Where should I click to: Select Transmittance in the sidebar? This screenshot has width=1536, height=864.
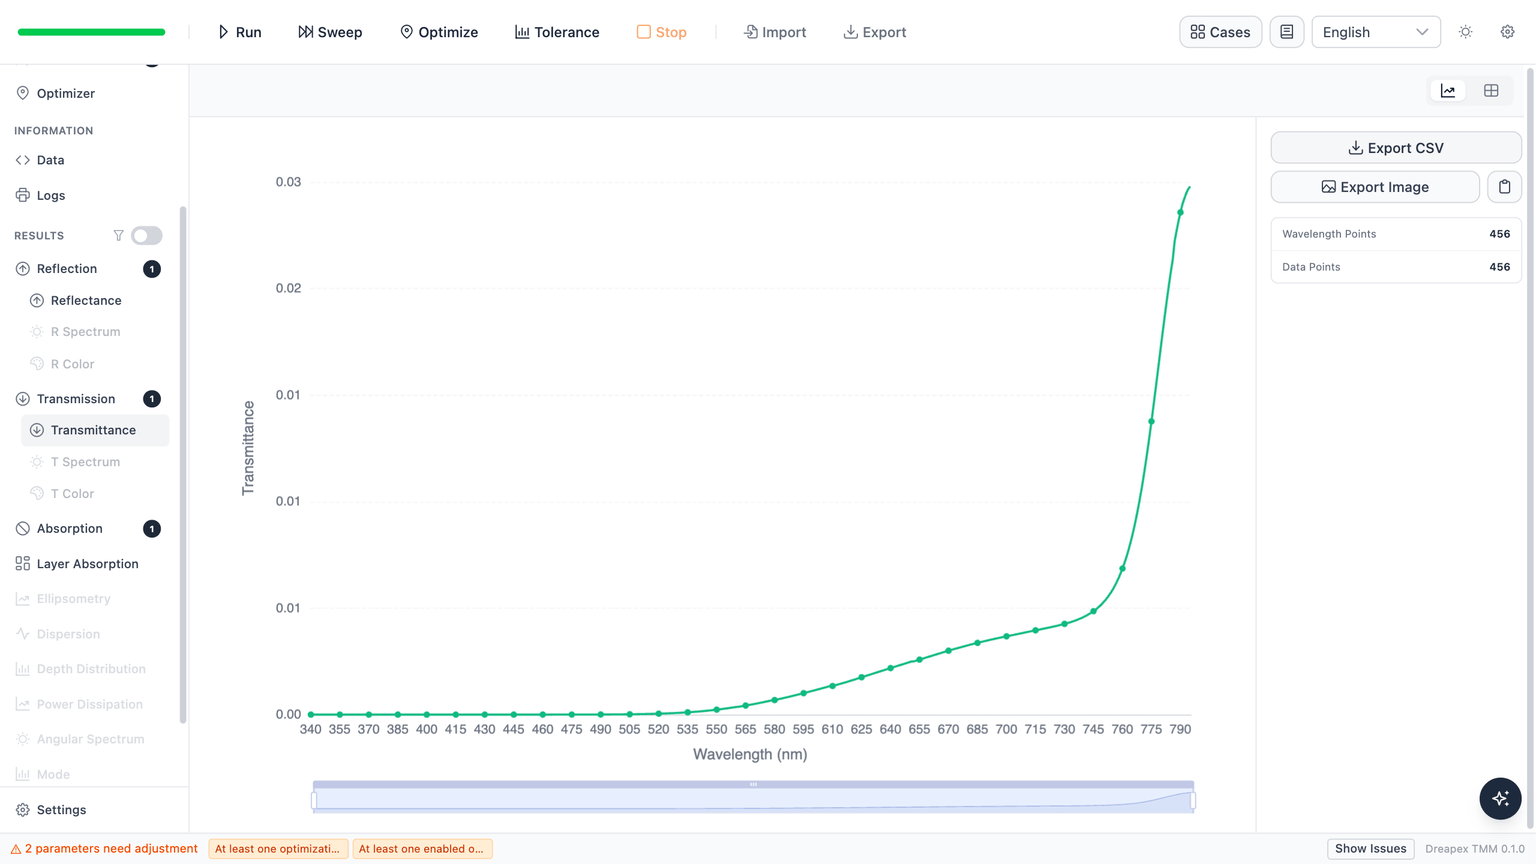coord(93,430)
